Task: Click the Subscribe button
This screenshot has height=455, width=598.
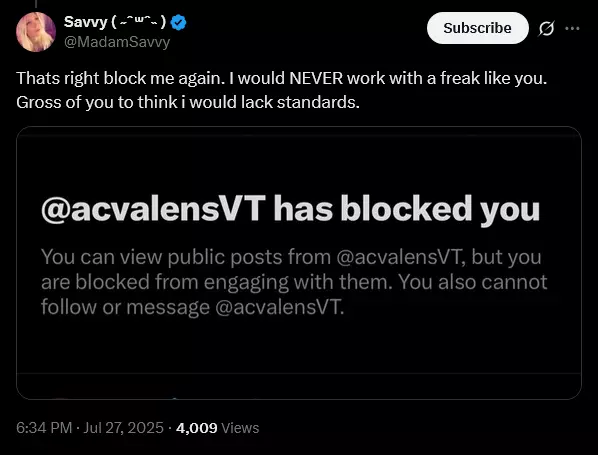Action: click(477, 28)
